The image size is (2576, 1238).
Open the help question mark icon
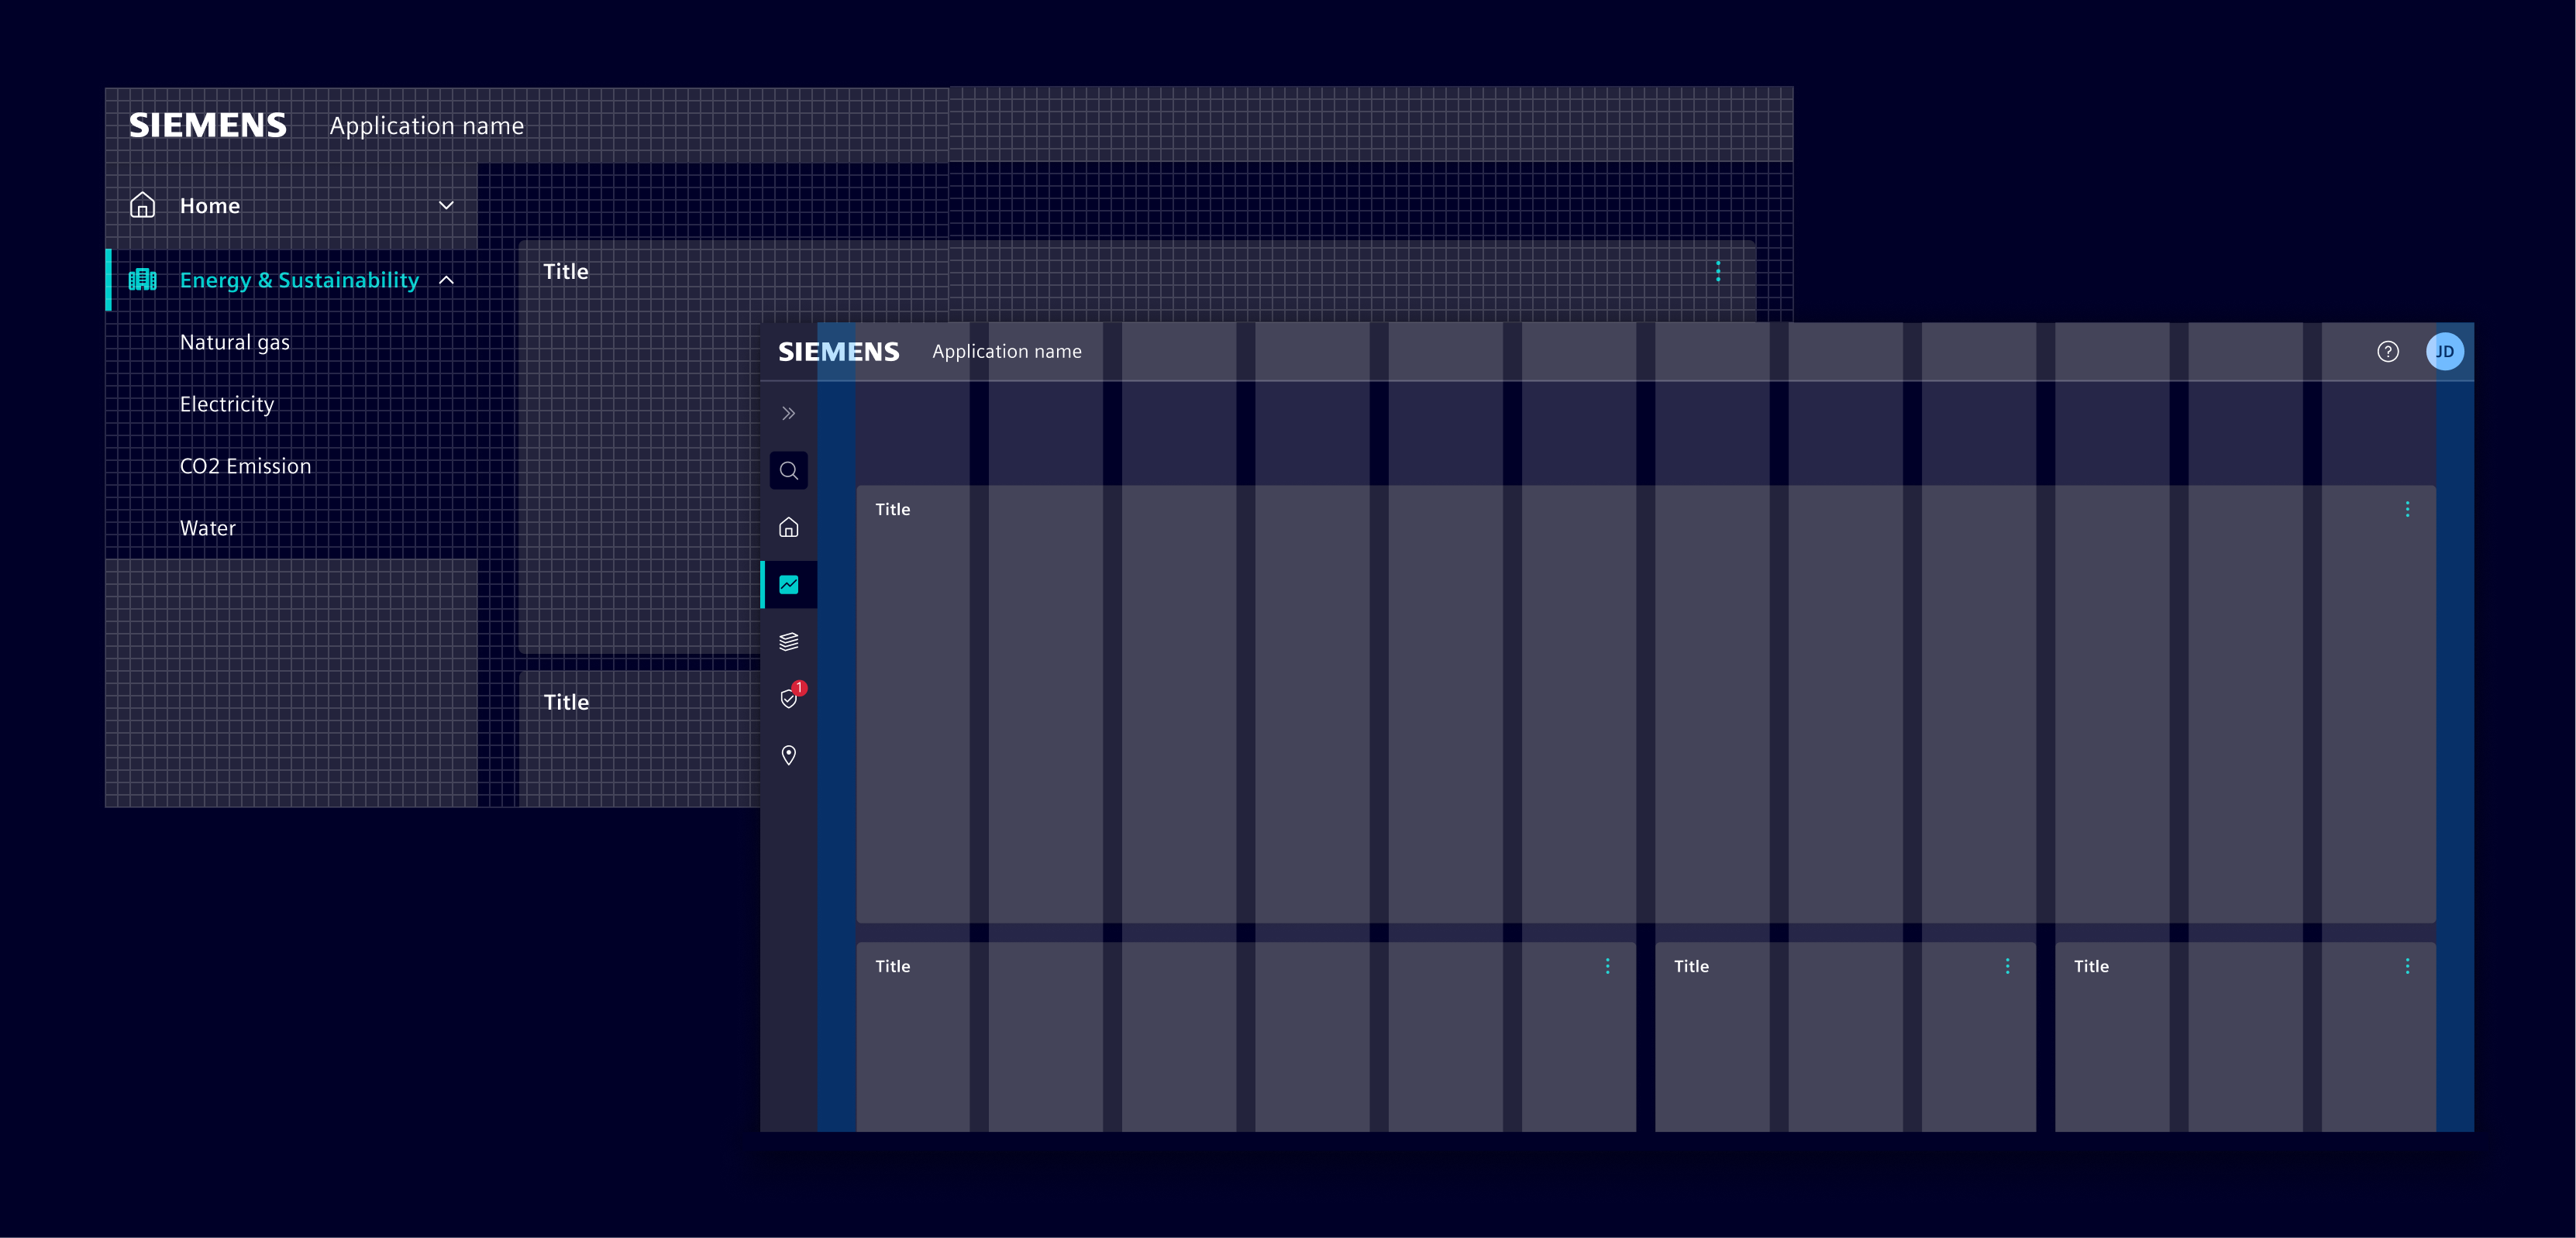[2387, 351]
